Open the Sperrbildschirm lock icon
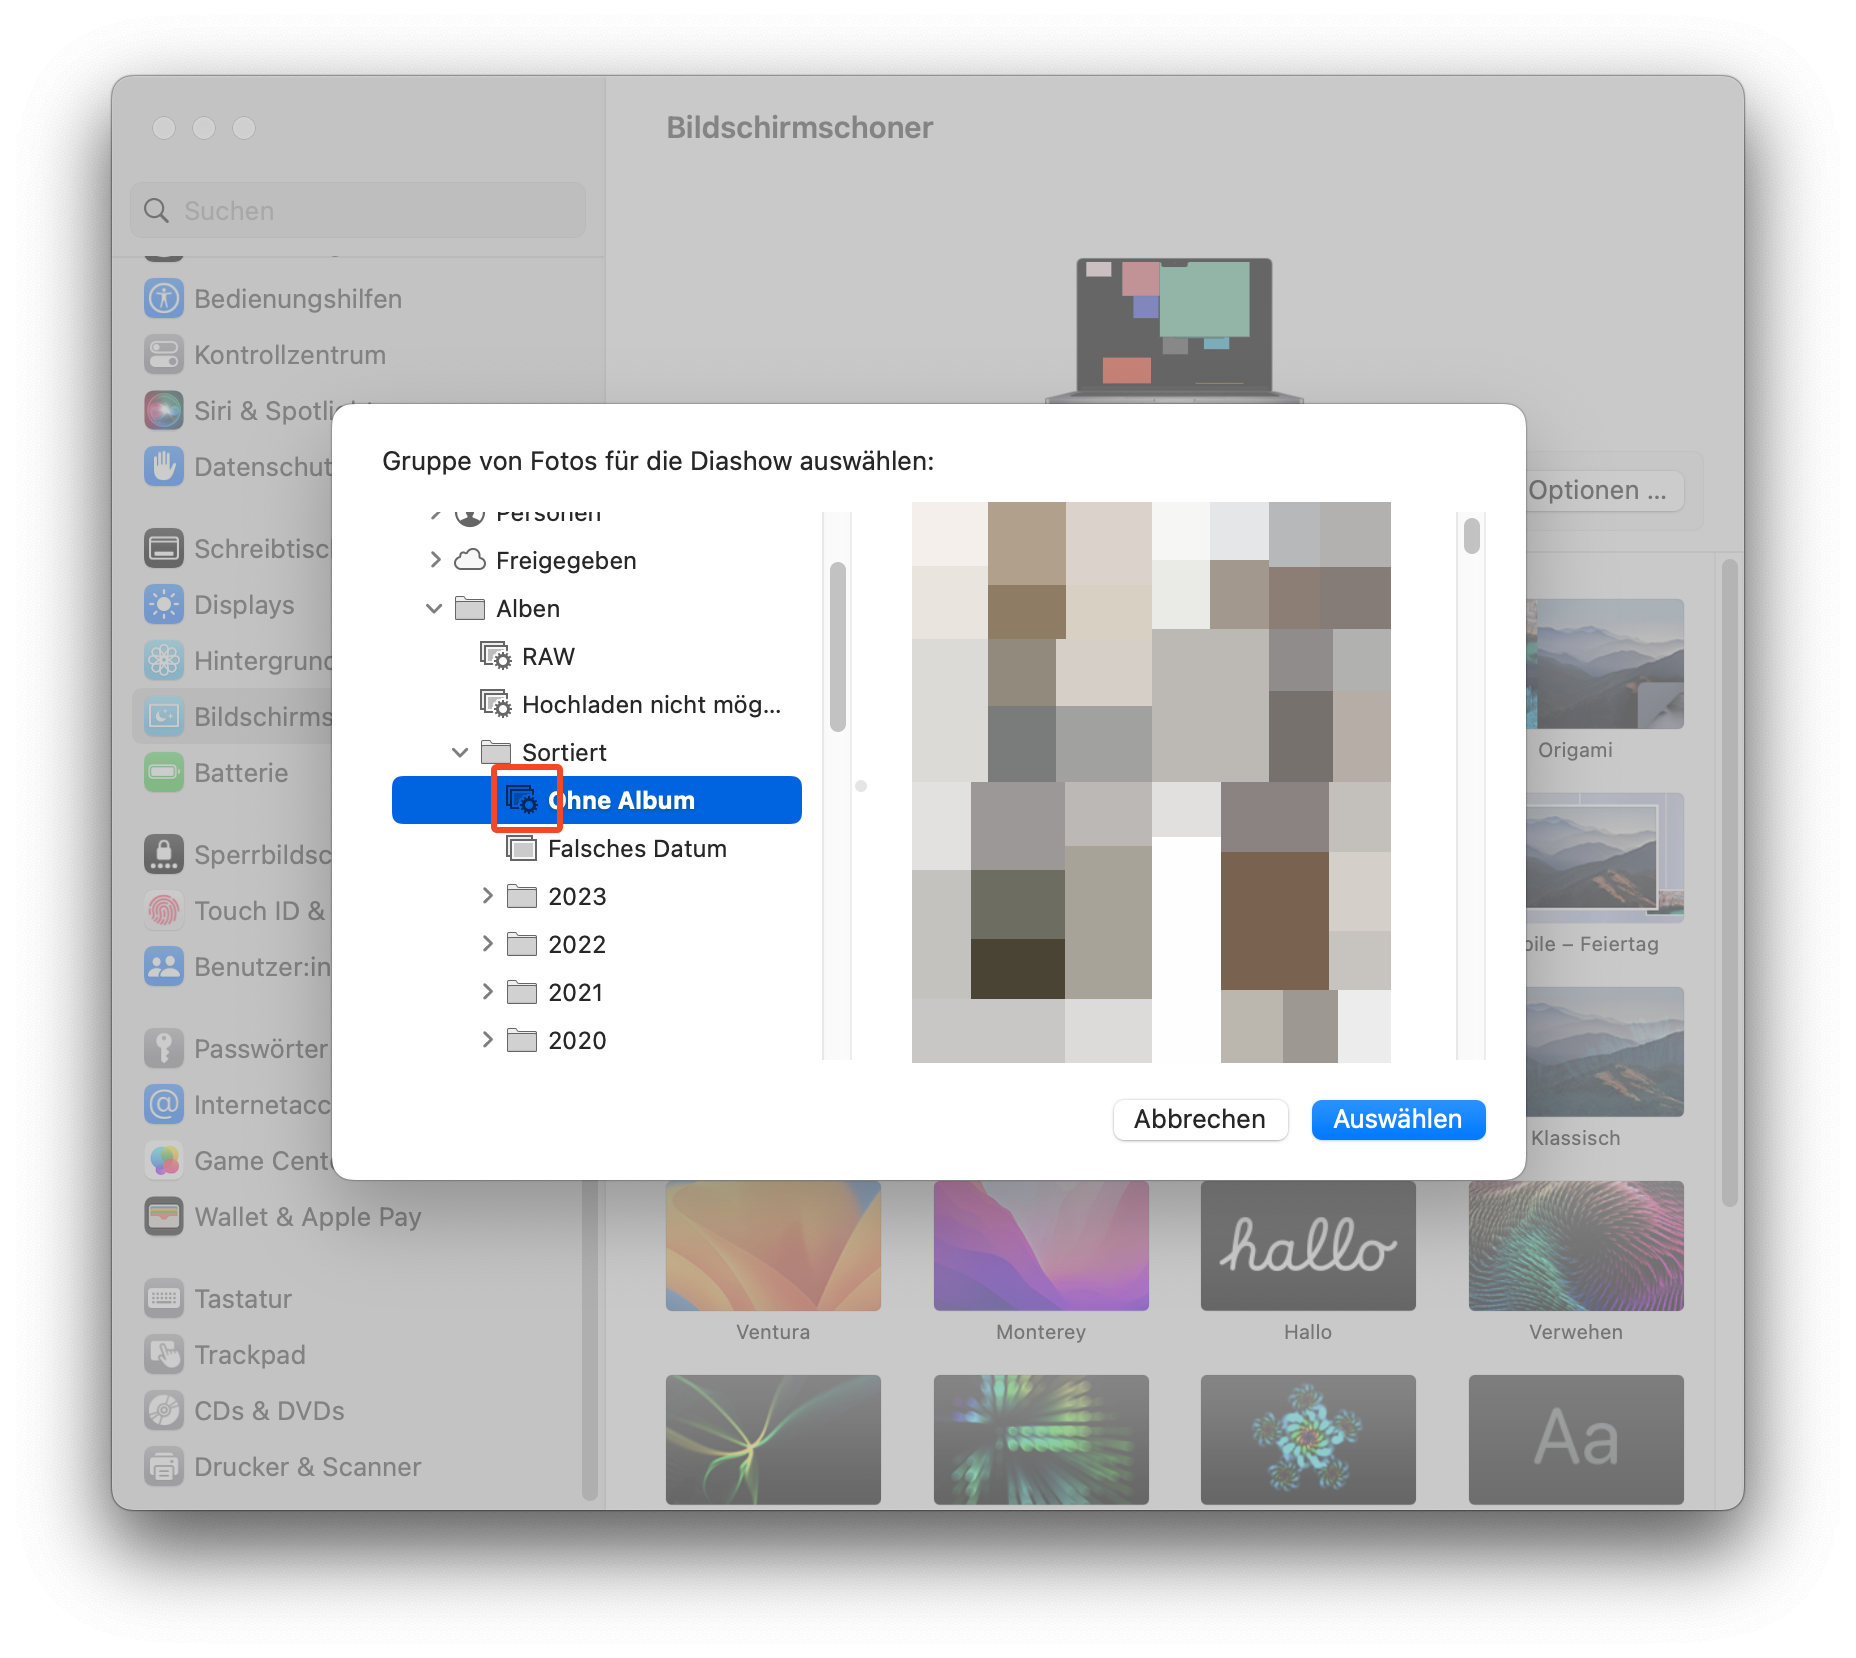Viewport: 1856px width, 1658px height. click(164, 854)
